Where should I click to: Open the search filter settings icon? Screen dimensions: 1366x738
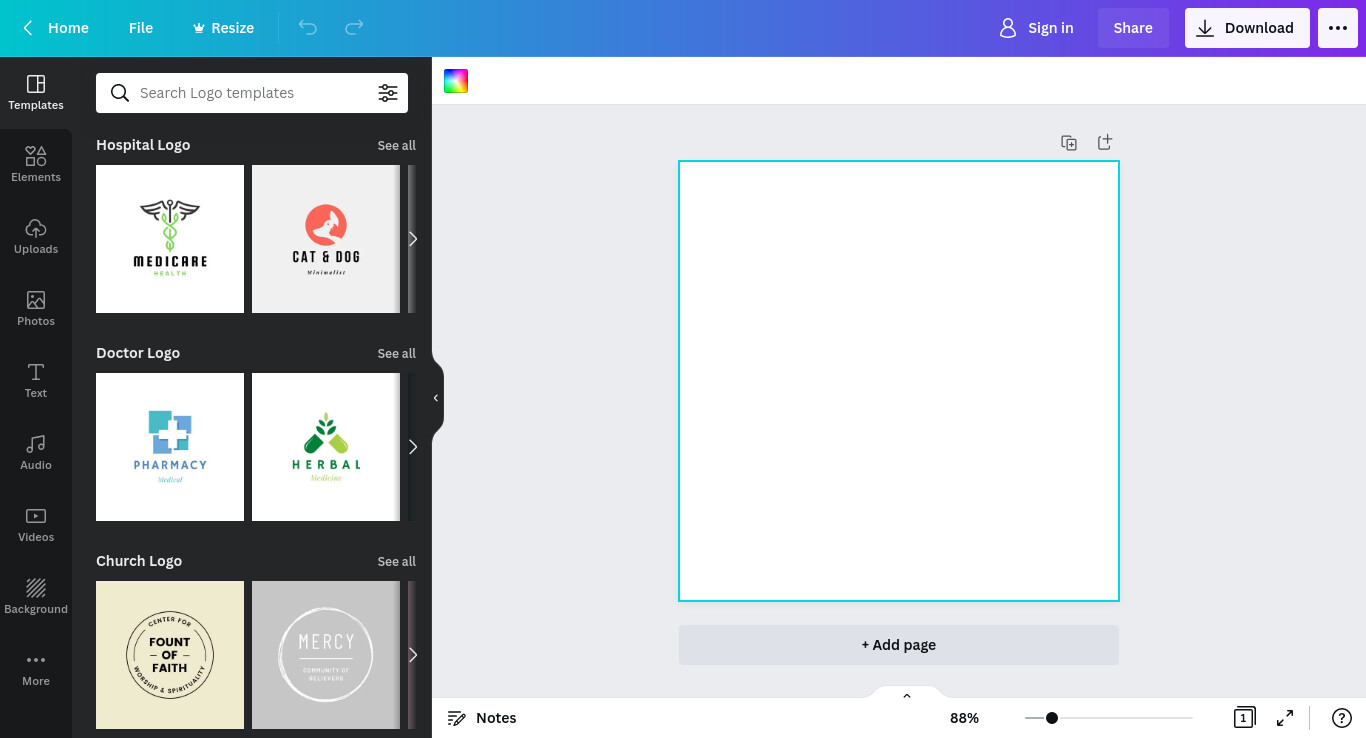pyautogui.click(x=388, y=93)
